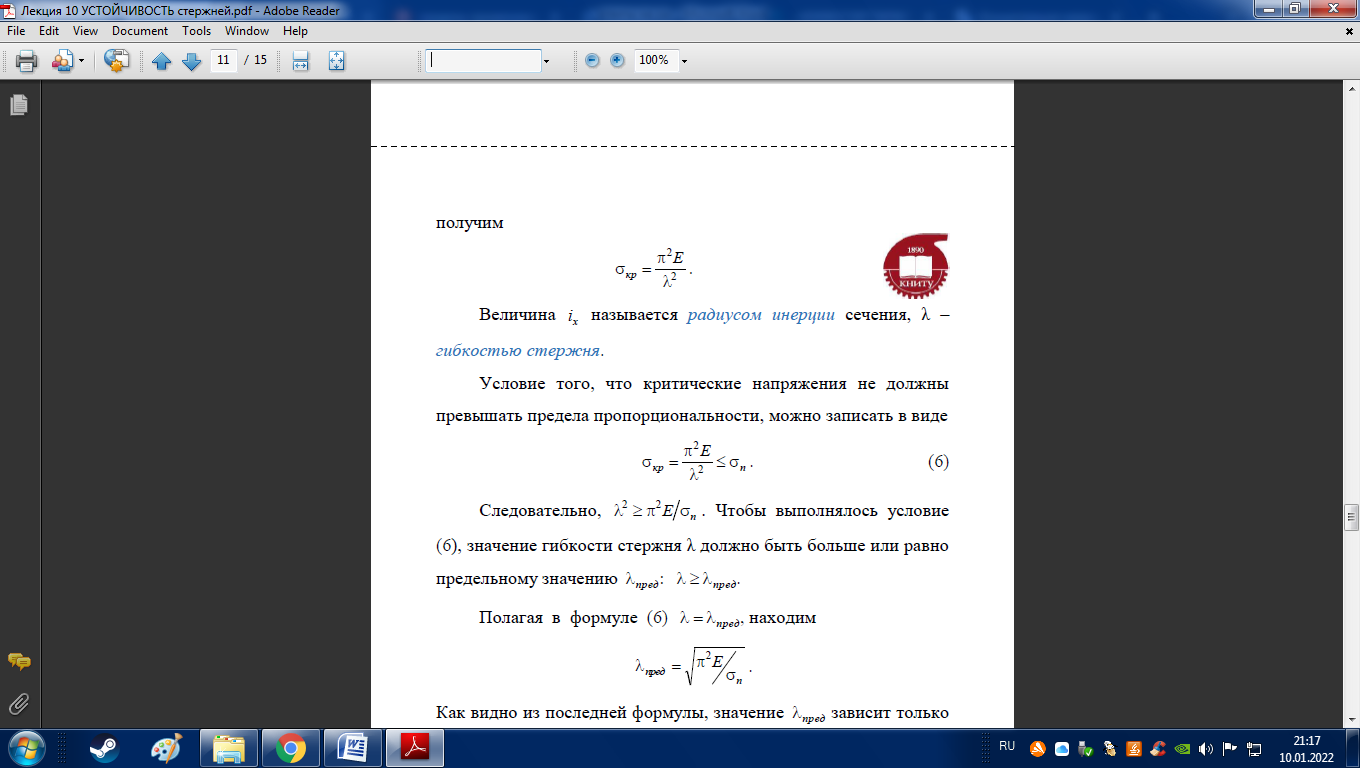Open Steam from the taskbar
1360x768 pixels.
coord(102,748)
